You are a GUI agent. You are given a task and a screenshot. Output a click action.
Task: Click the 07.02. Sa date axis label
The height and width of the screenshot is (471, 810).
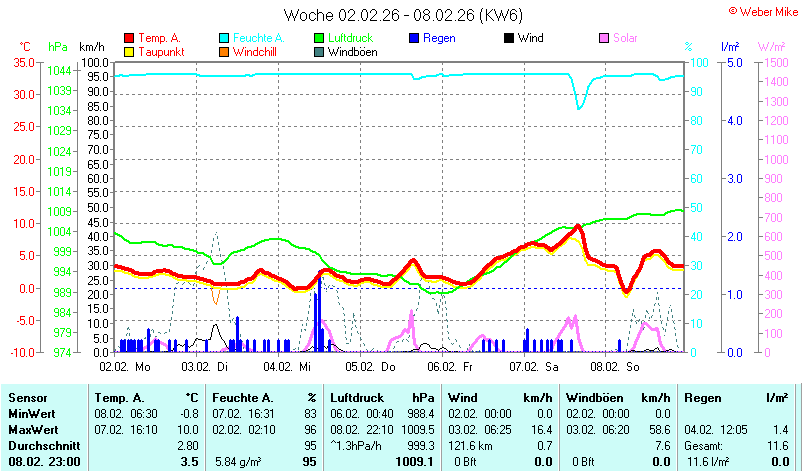[x=534, y=367]
